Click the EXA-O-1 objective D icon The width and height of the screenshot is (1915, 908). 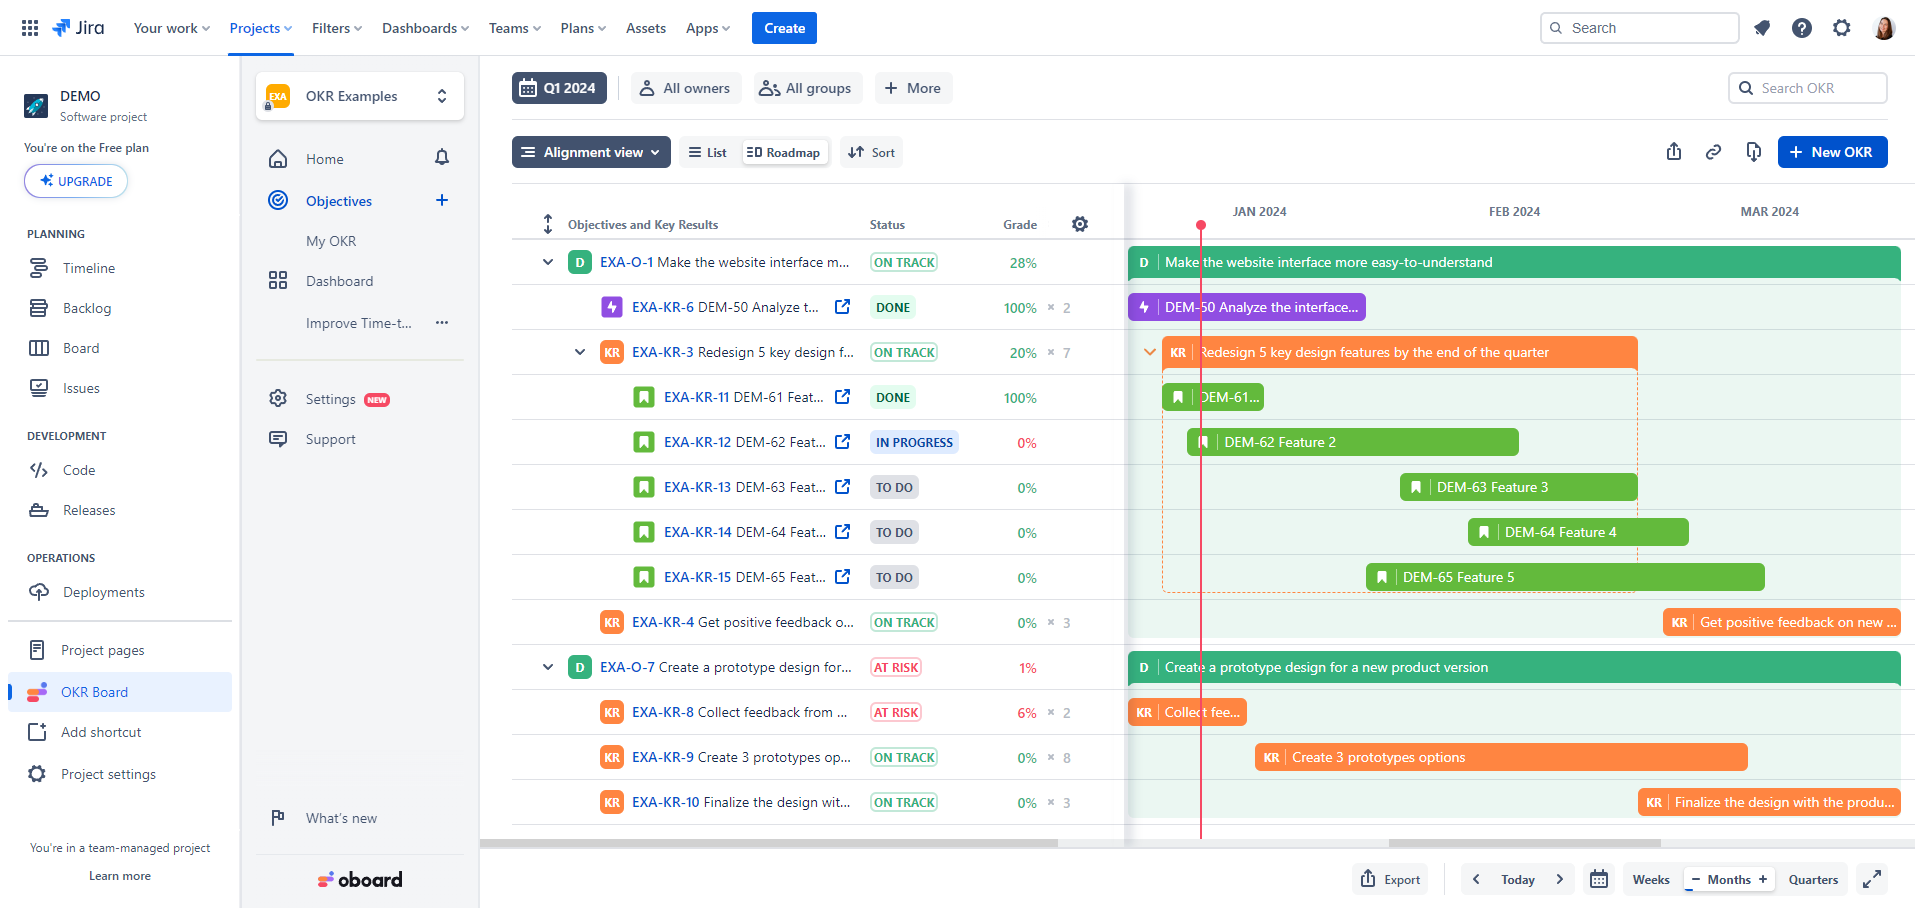pos(579,262)
